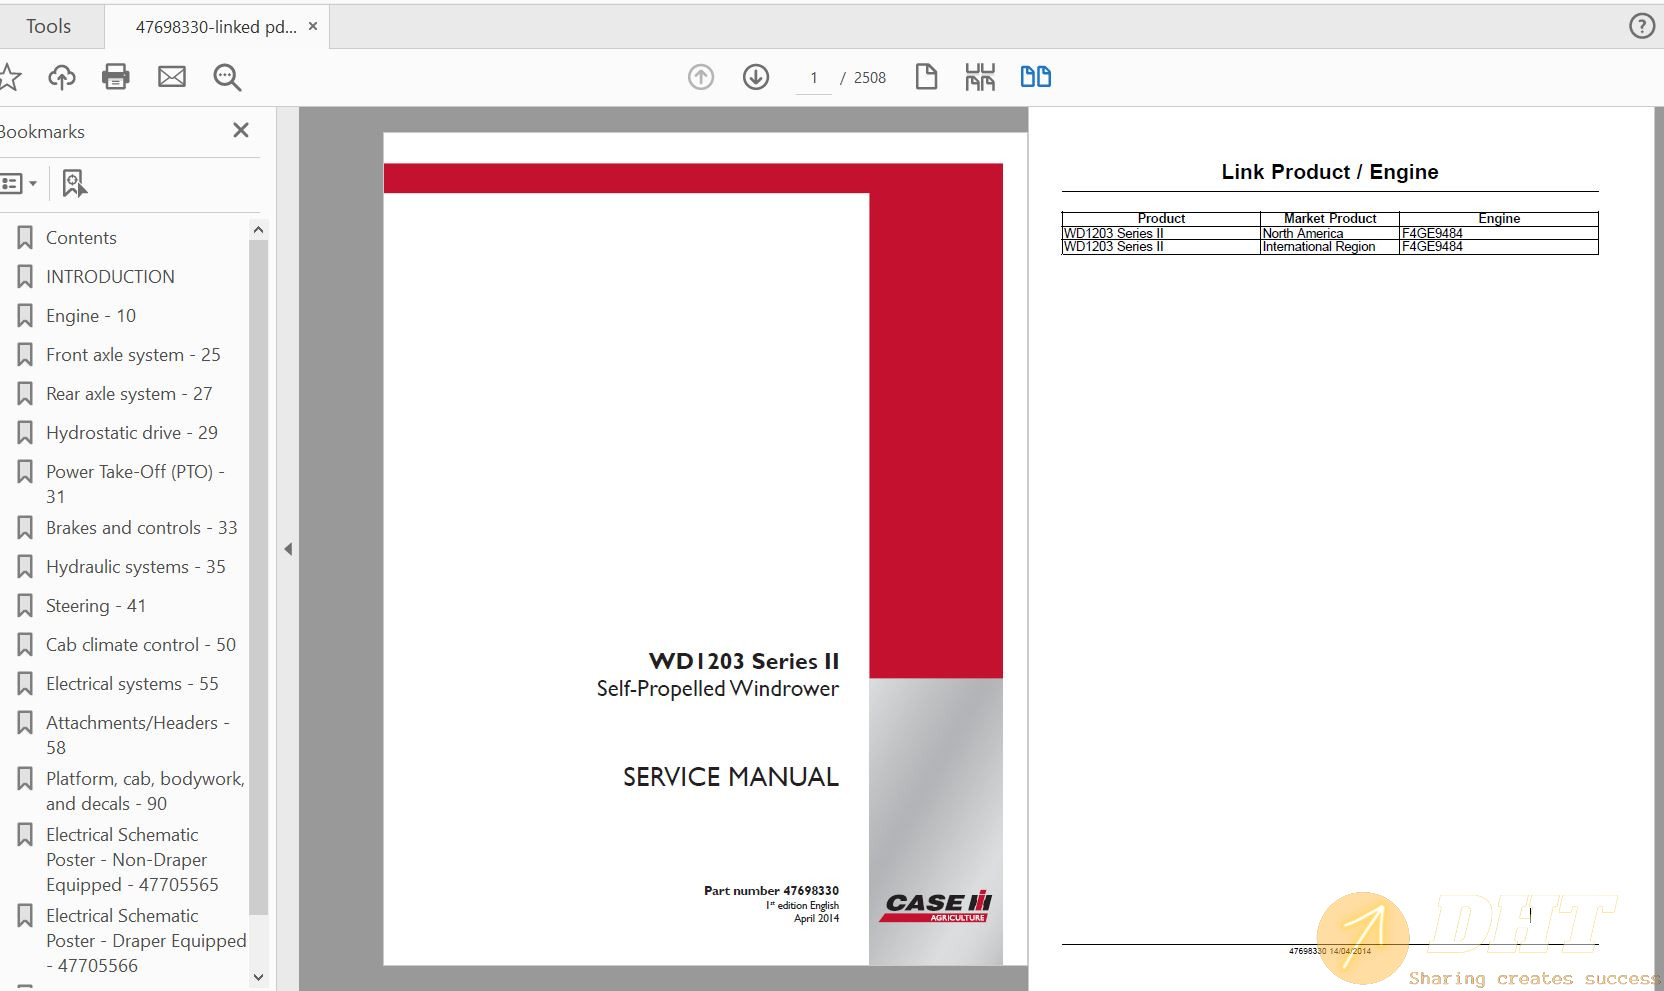Click the Part number 47698330 text
1664x991 pixels.
771,890
